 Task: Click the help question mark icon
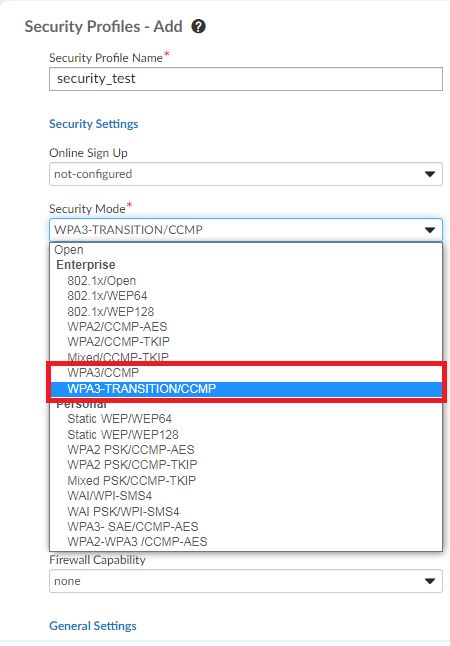point(198,27)
